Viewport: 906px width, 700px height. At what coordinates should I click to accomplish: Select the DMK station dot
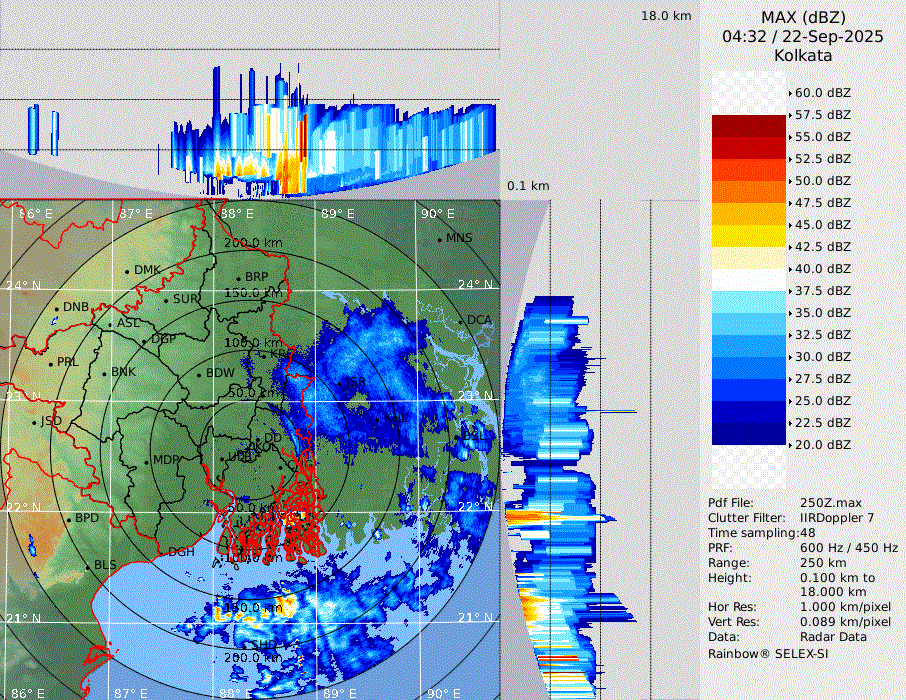pos(127,271)
